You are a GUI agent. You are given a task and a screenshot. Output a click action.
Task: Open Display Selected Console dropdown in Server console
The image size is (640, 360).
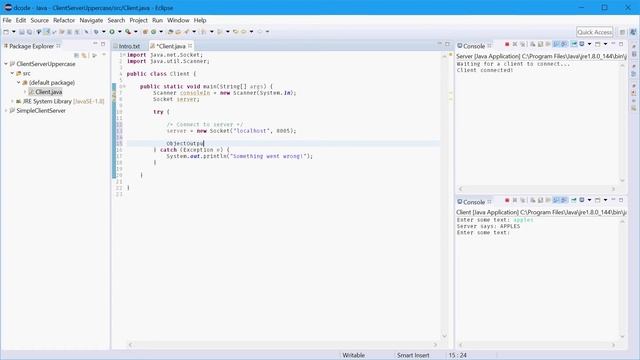pyautogui.click(x=589, y=44)
